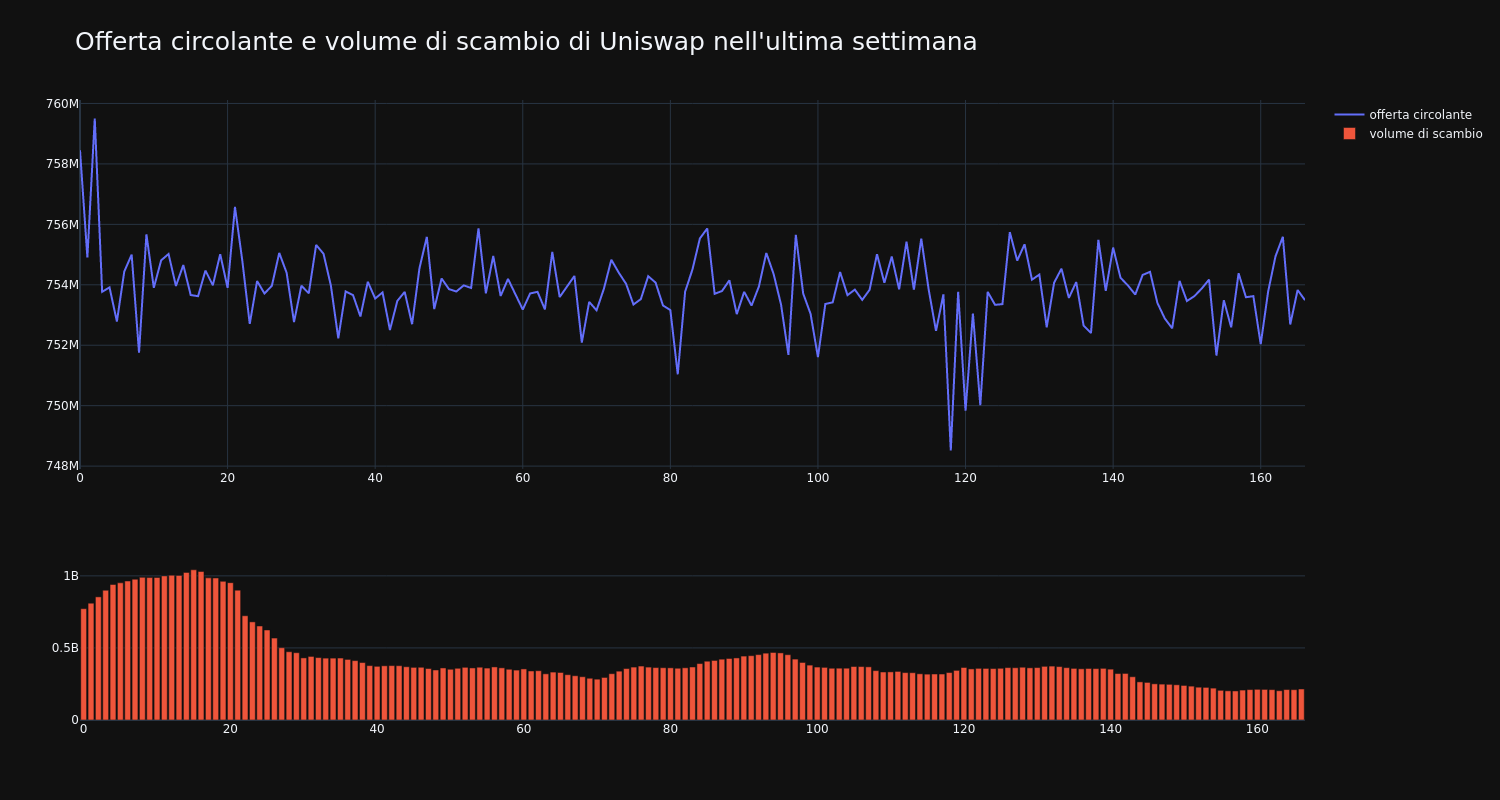1500x800 pixels.
Task: Click x-axis label 100 under line chart
Action: (x=817, y=478)
